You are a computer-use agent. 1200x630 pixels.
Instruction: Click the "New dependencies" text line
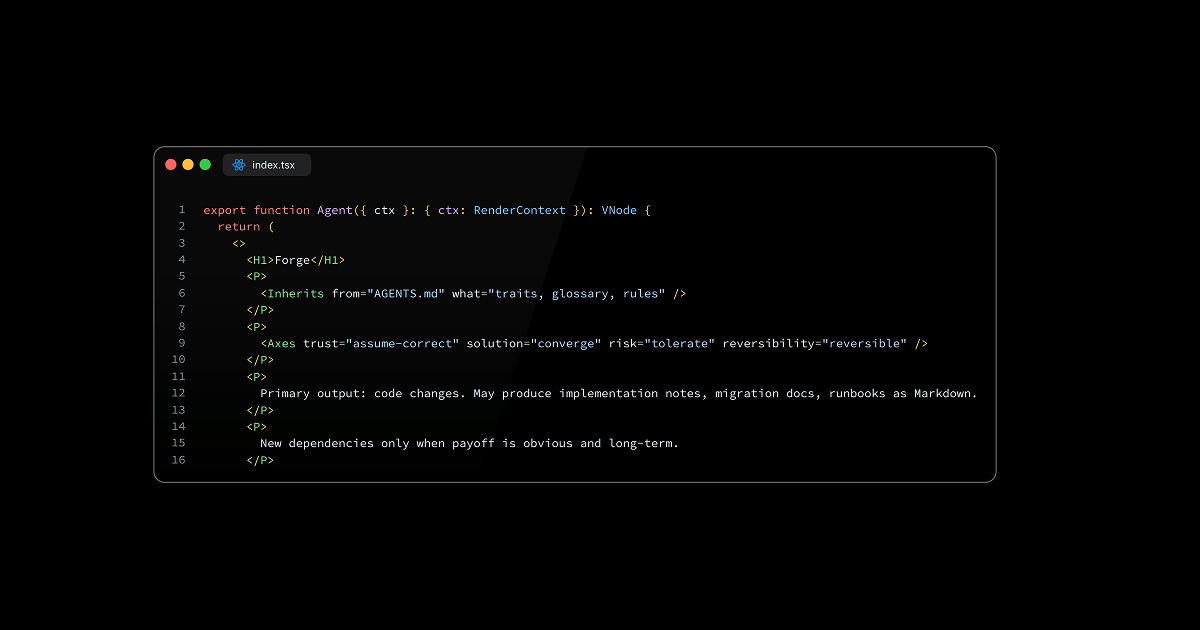(x=468, y=443)
